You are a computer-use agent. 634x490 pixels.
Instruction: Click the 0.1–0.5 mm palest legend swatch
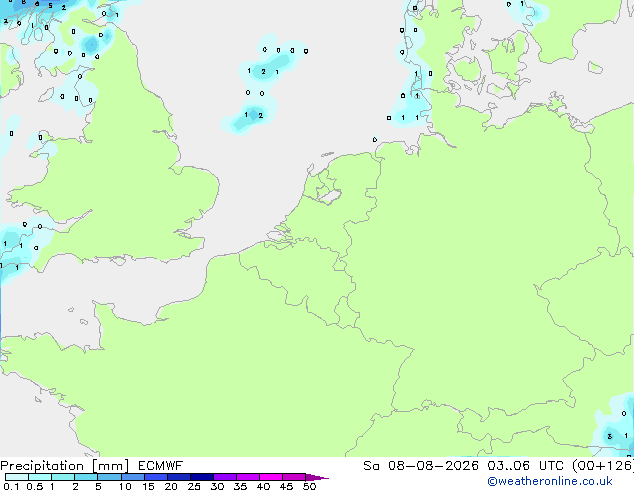pyautogui.click(x=17, y=477)
